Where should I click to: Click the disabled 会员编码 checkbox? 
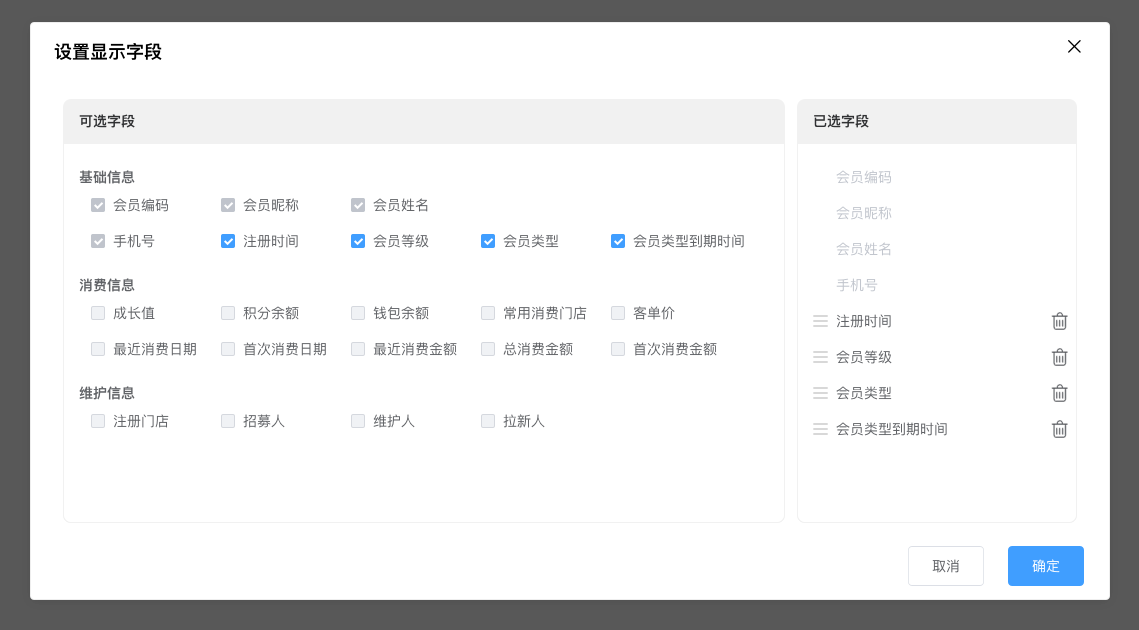coord(98,205)
